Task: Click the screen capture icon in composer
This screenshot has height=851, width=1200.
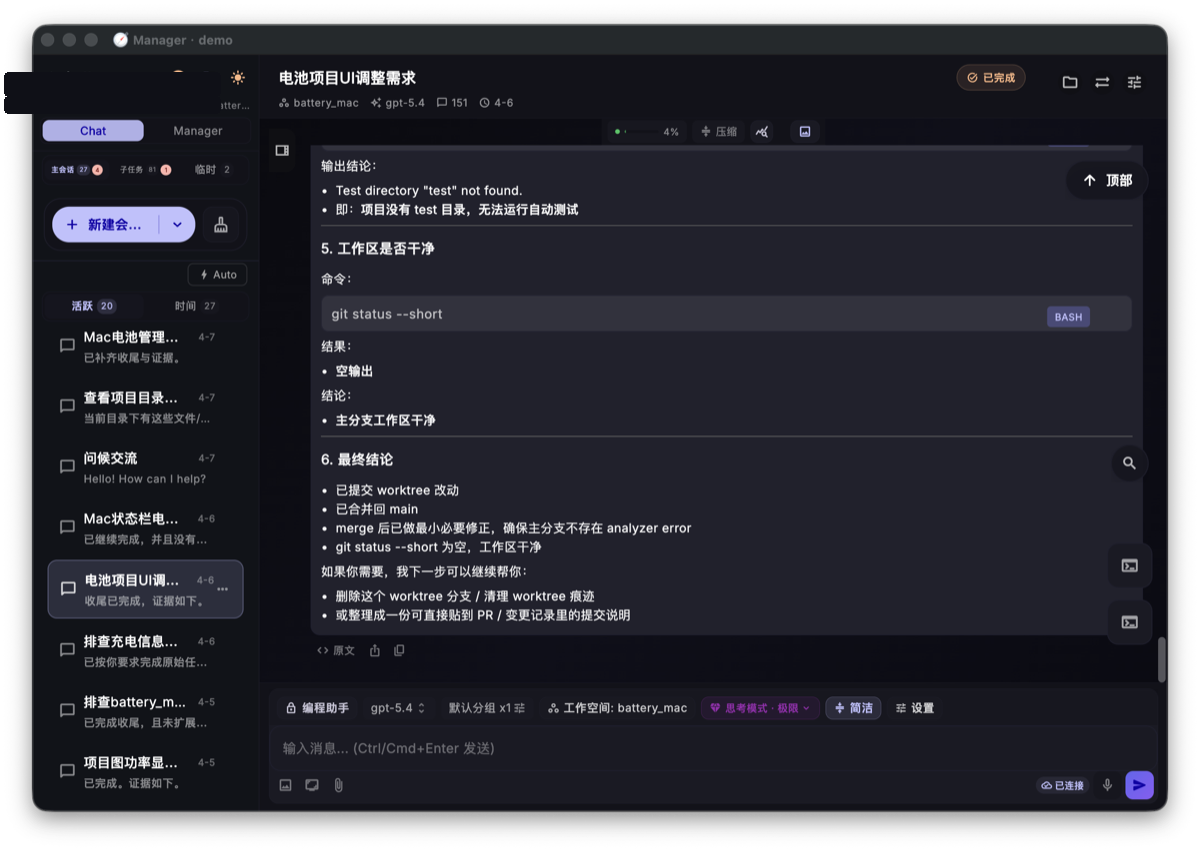Action: (x=312, y=785)
